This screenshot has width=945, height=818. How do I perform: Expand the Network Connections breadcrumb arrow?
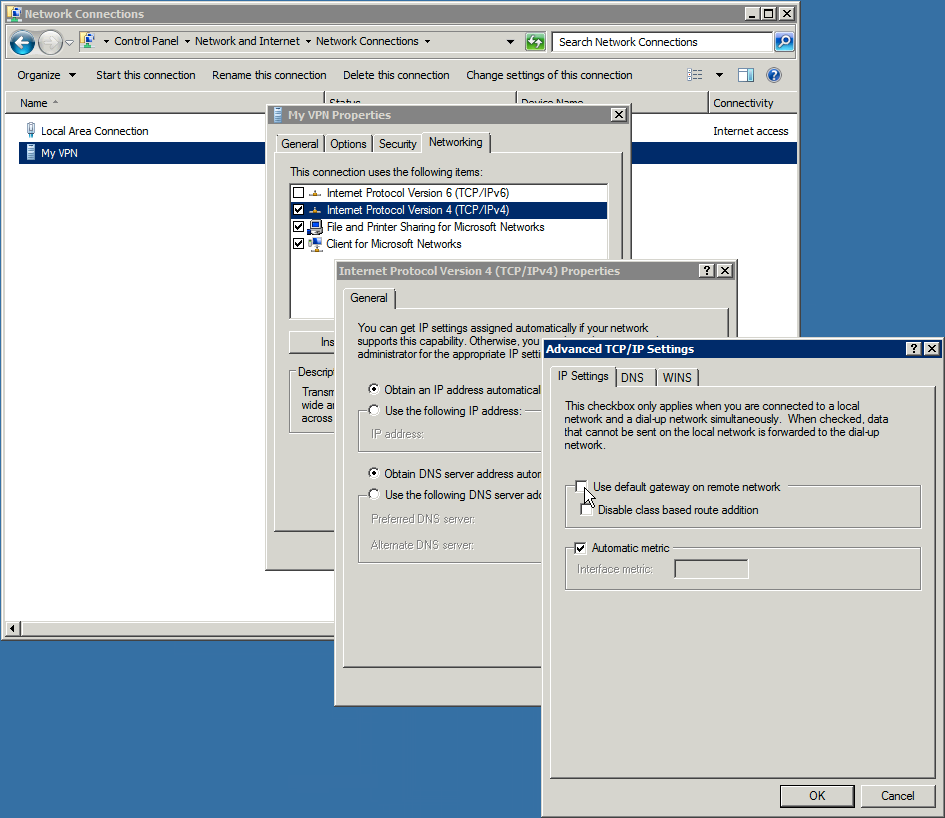[427, 41]
